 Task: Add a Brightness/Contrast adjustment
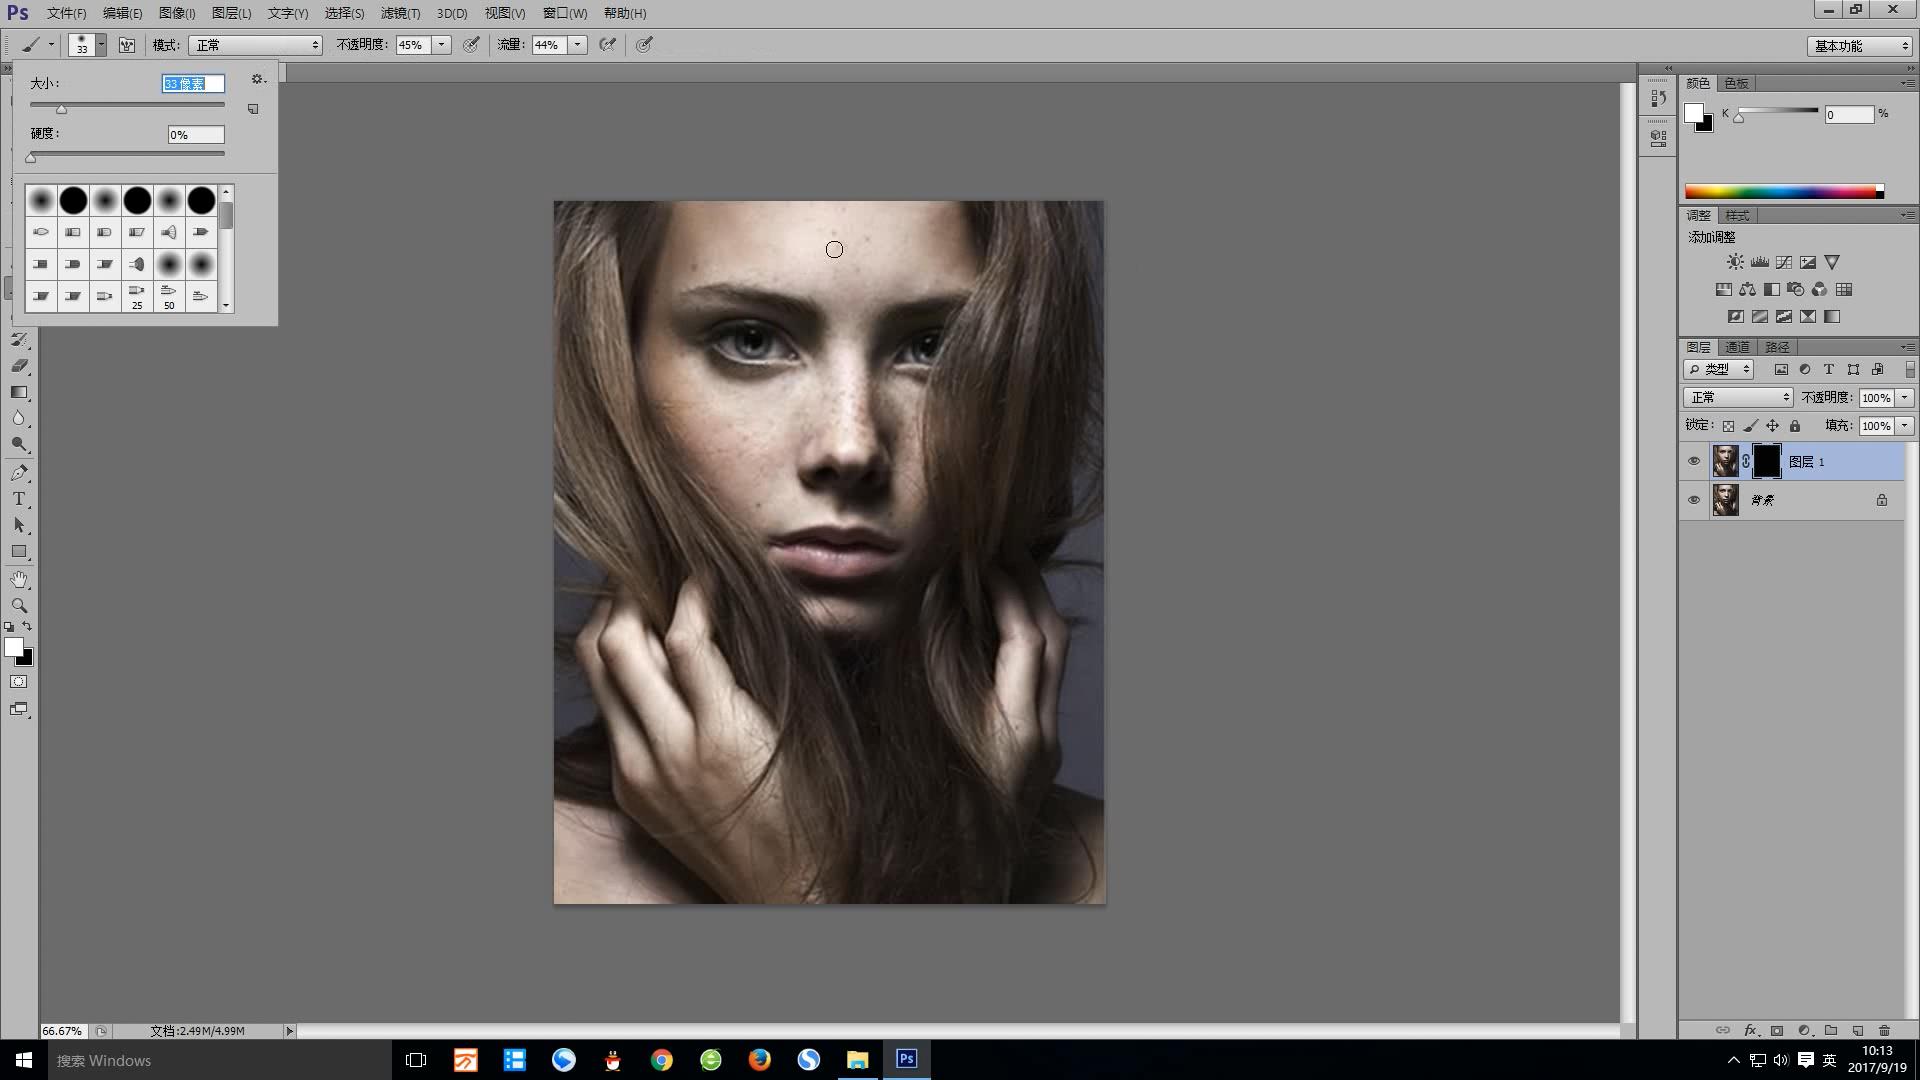point(1735,262)
